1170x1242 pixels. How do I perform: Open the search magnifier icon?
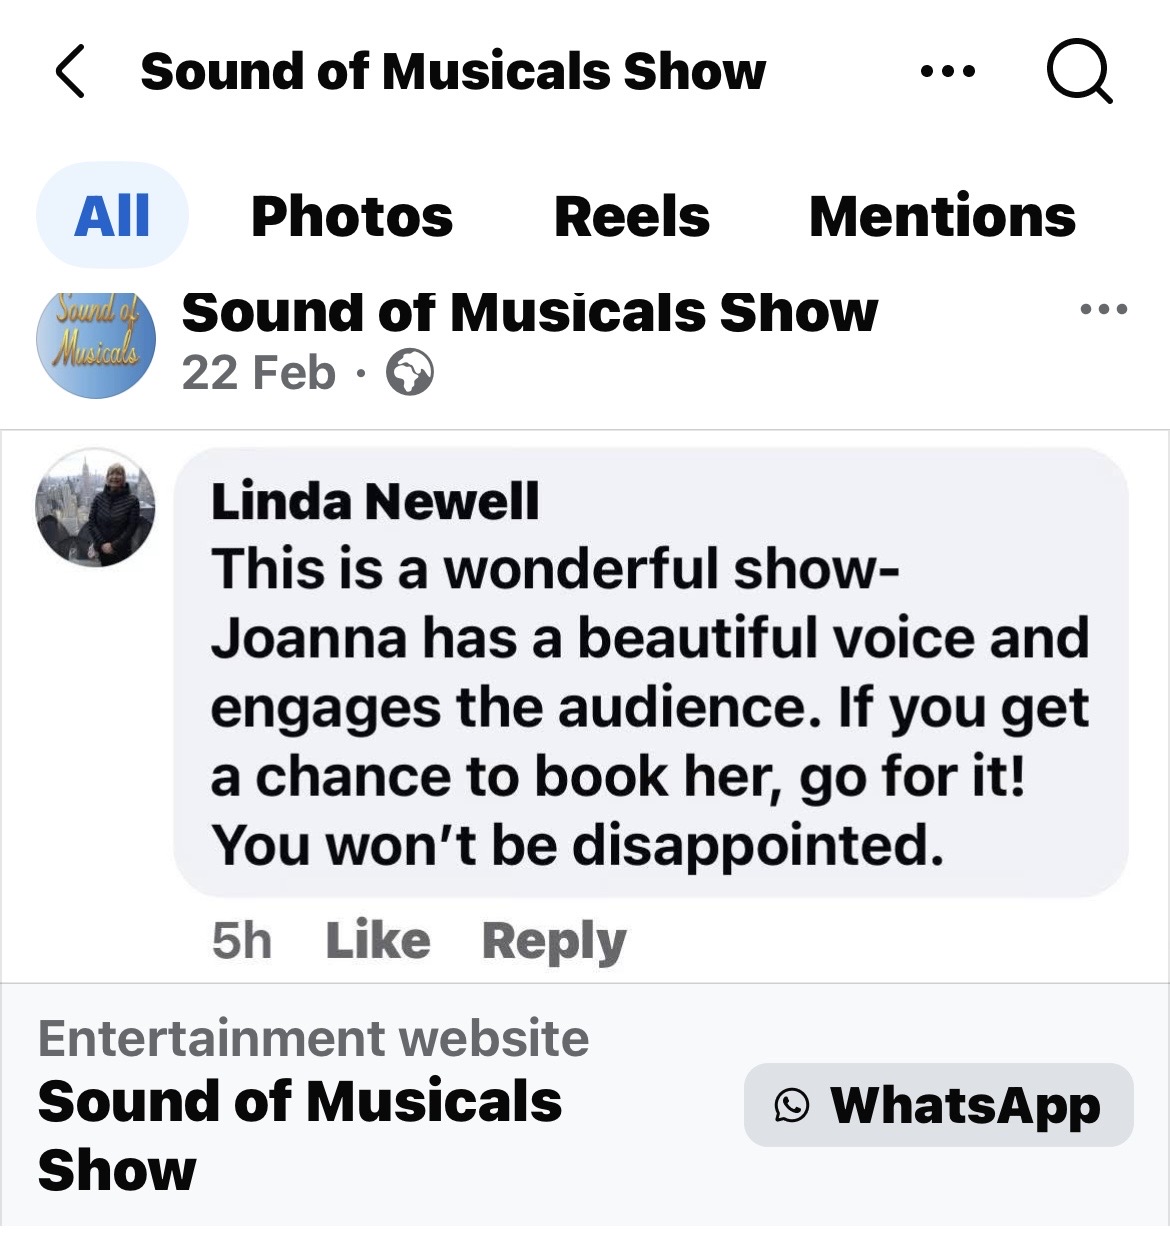point(1078,72)
